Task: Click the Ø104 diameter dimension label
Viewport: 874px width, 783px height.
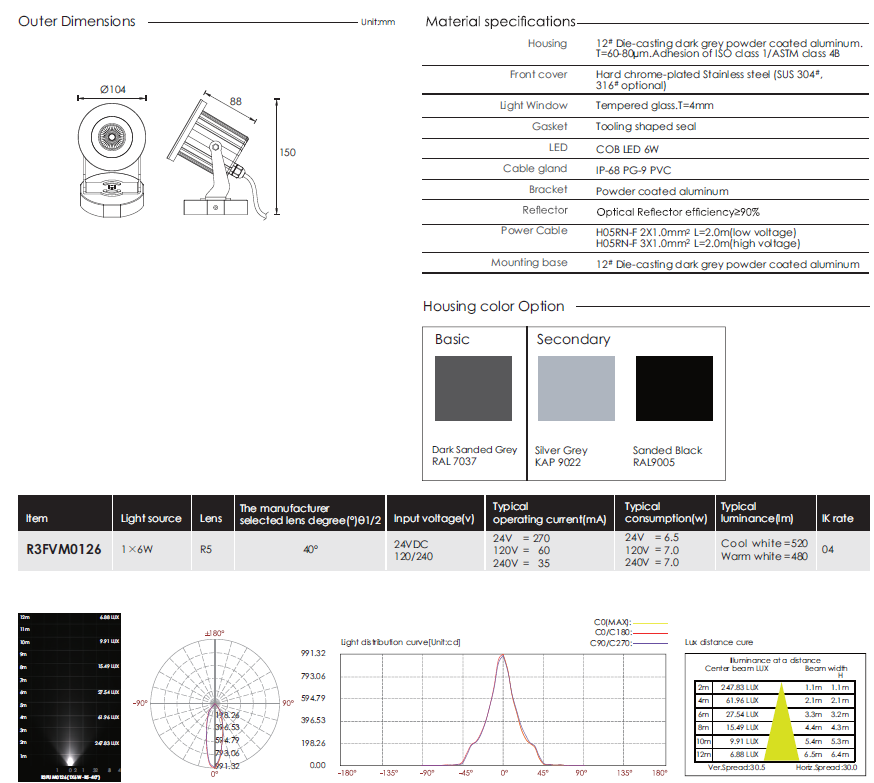Action: (x=112, y=90)
